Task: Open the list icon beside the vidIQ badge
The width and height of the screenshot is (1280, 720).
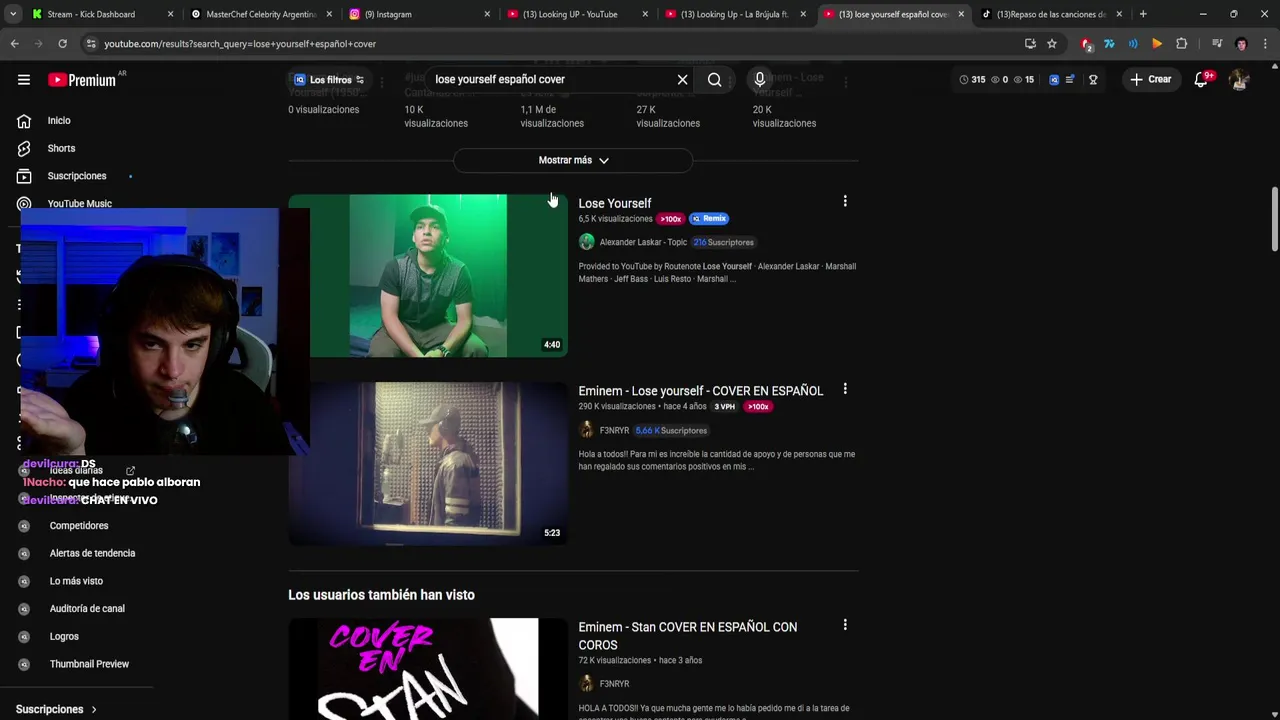Action: 1070,79
